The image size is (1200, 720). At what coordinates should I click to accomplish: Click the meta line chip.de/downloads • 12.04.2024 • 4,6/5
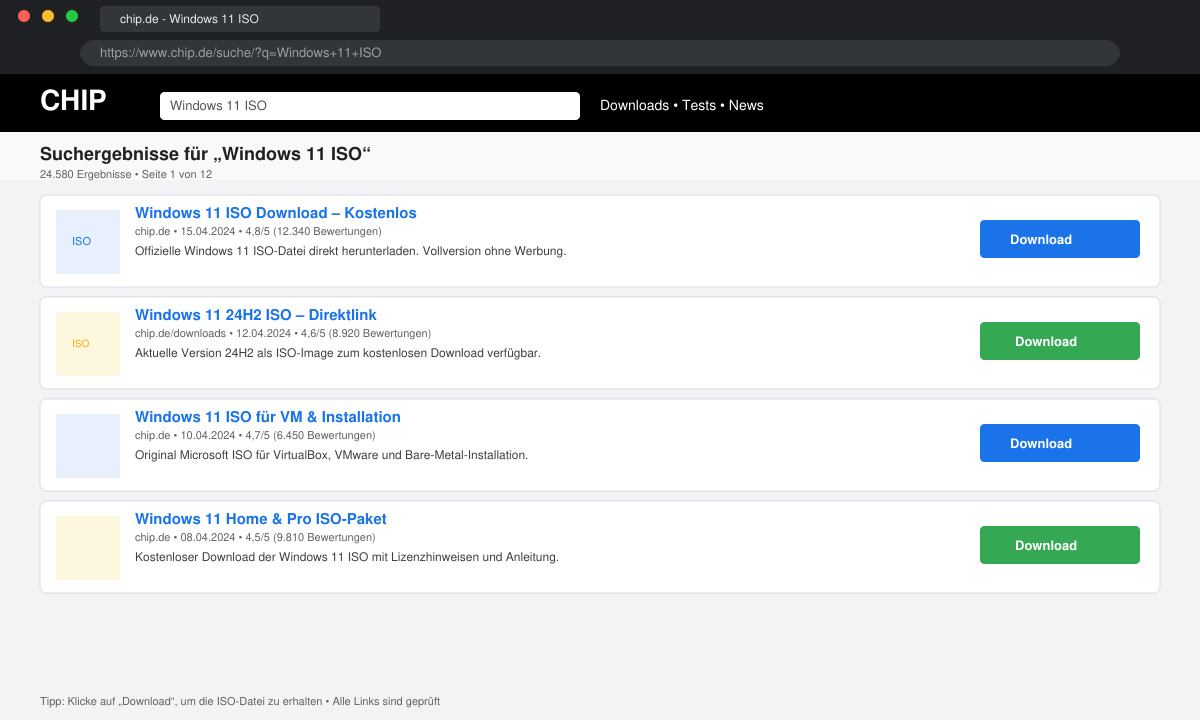[283, 333]
